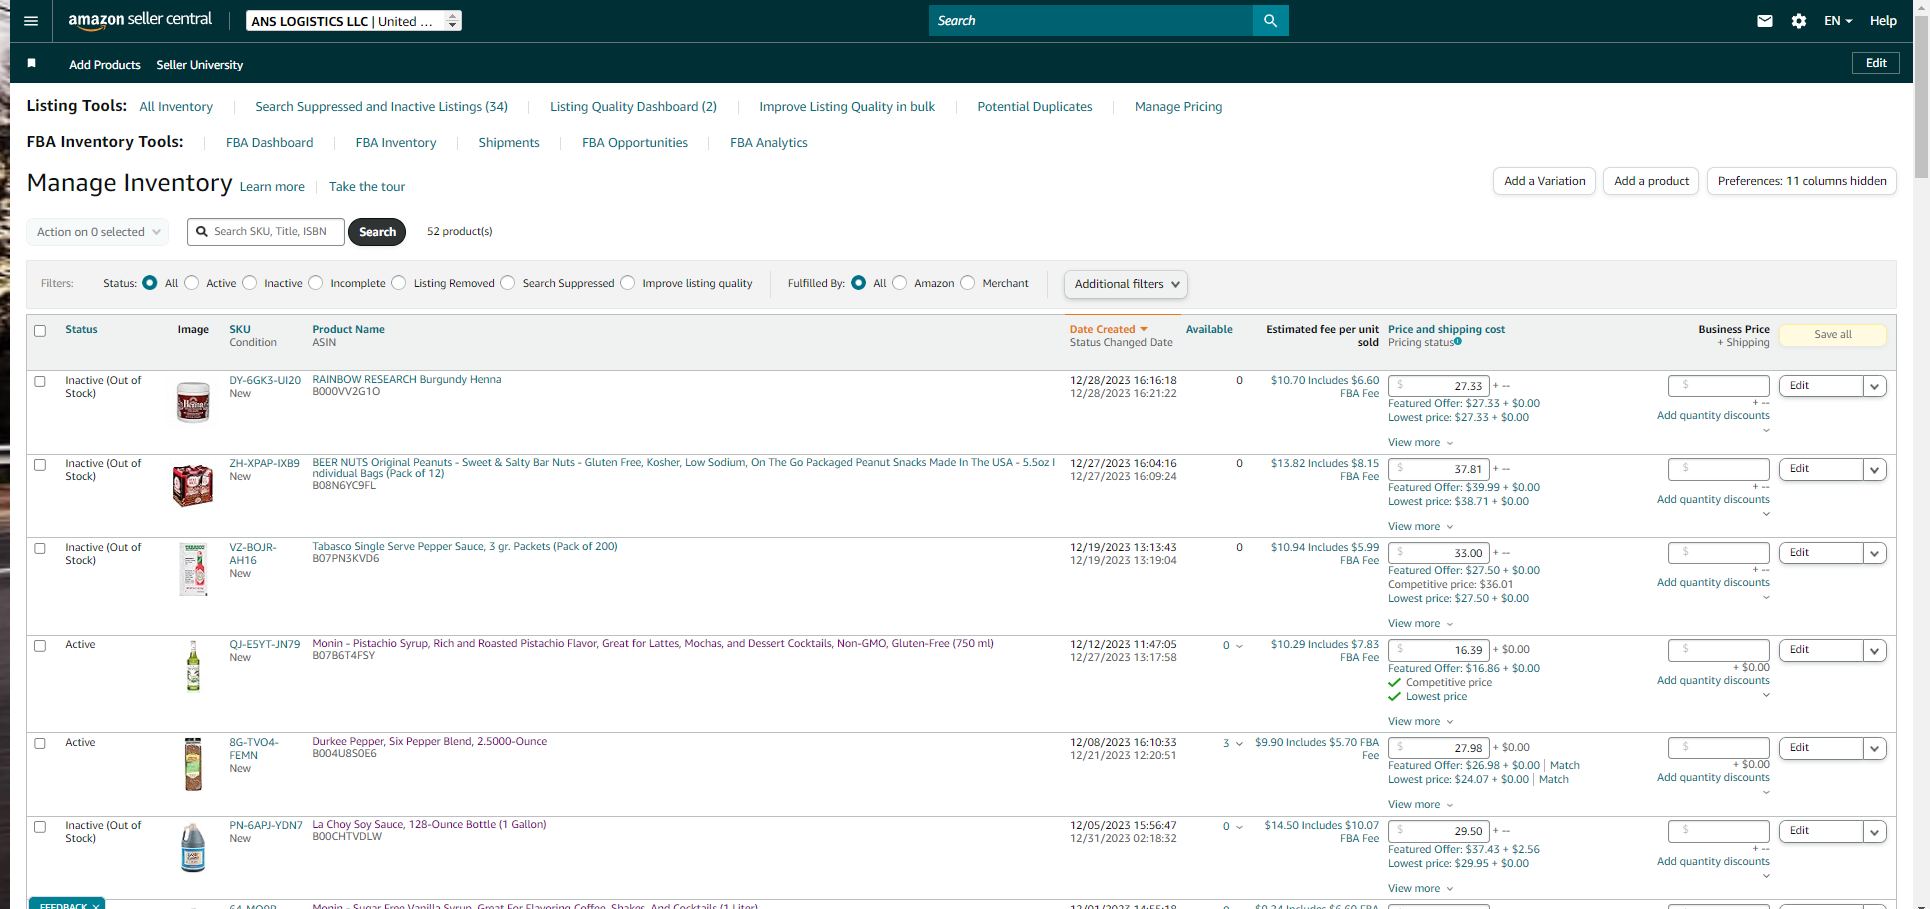This screenshot has width=1930, height=909.
Task: Open Edit dropdown arrow for Rainbow Research row
Action: [1875, 386]
